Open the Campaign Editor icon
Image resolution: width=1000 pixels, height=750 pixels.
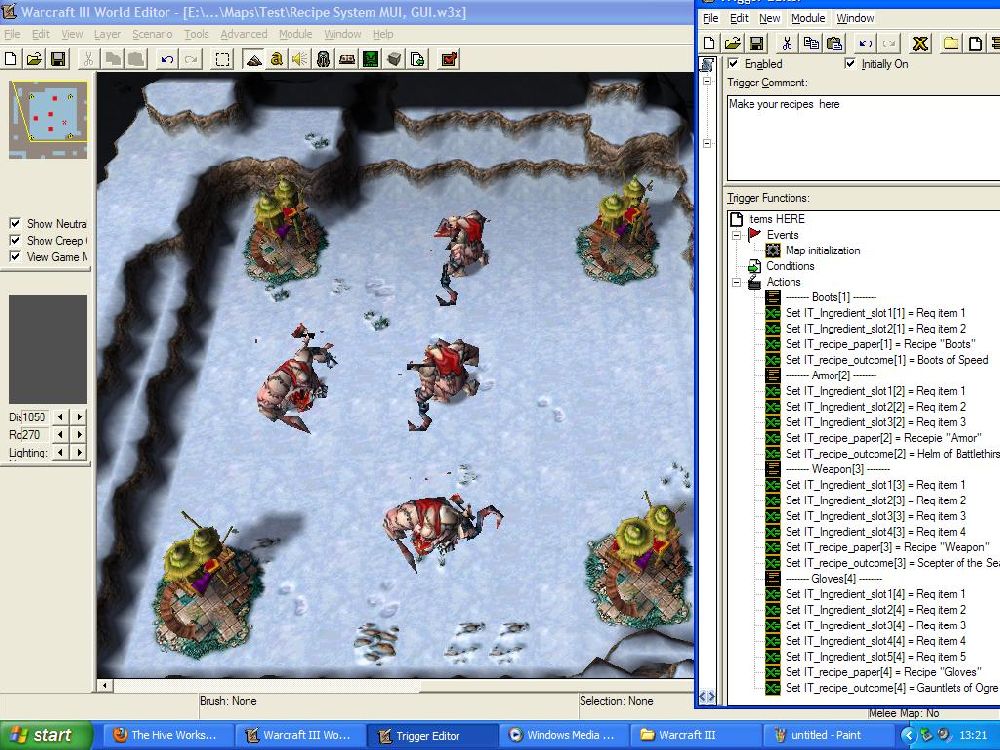(347, 59)
